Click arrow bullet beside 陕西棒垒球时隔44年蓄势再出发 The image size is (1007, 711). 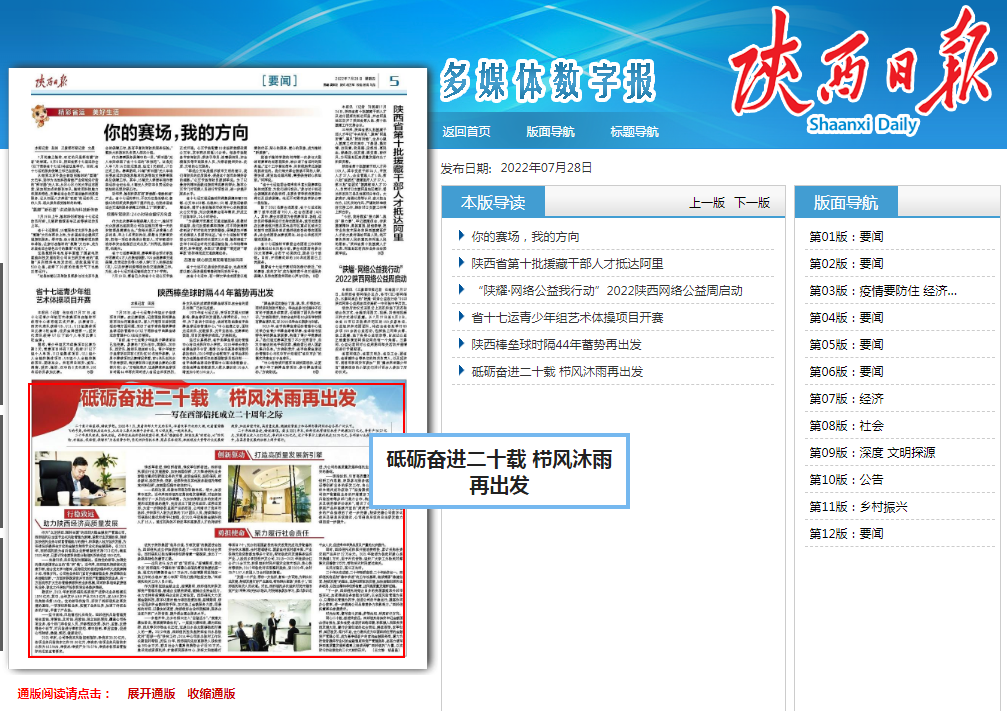[x=461, y=344]
